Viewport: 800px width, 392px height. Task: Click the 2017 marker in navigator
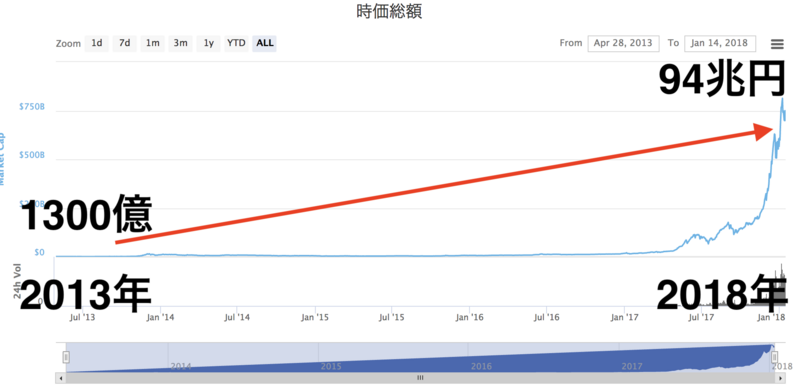point(632,366)
